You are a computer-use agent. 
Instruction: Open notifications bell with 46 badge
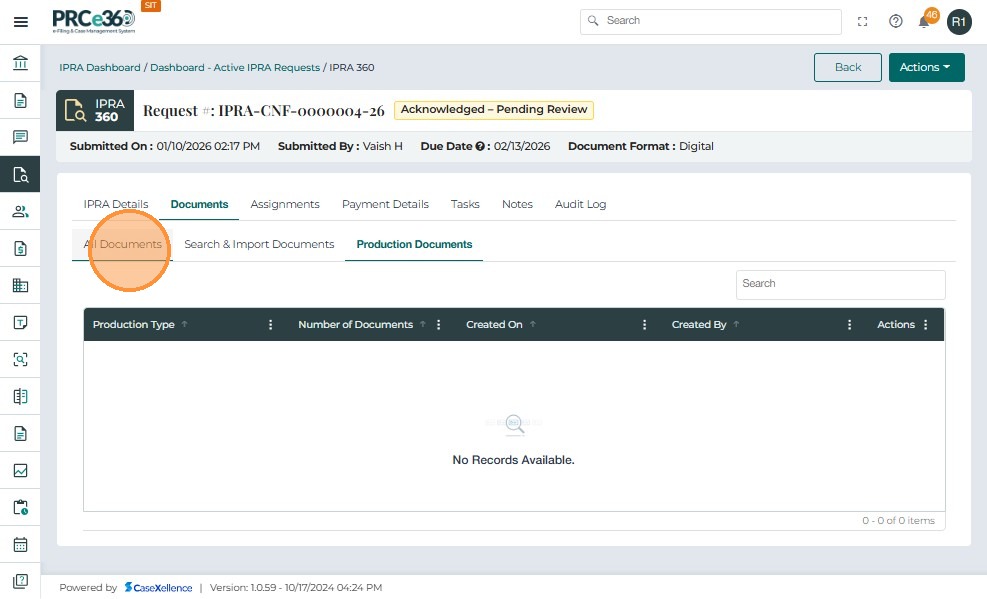click(x=925, y=20)
